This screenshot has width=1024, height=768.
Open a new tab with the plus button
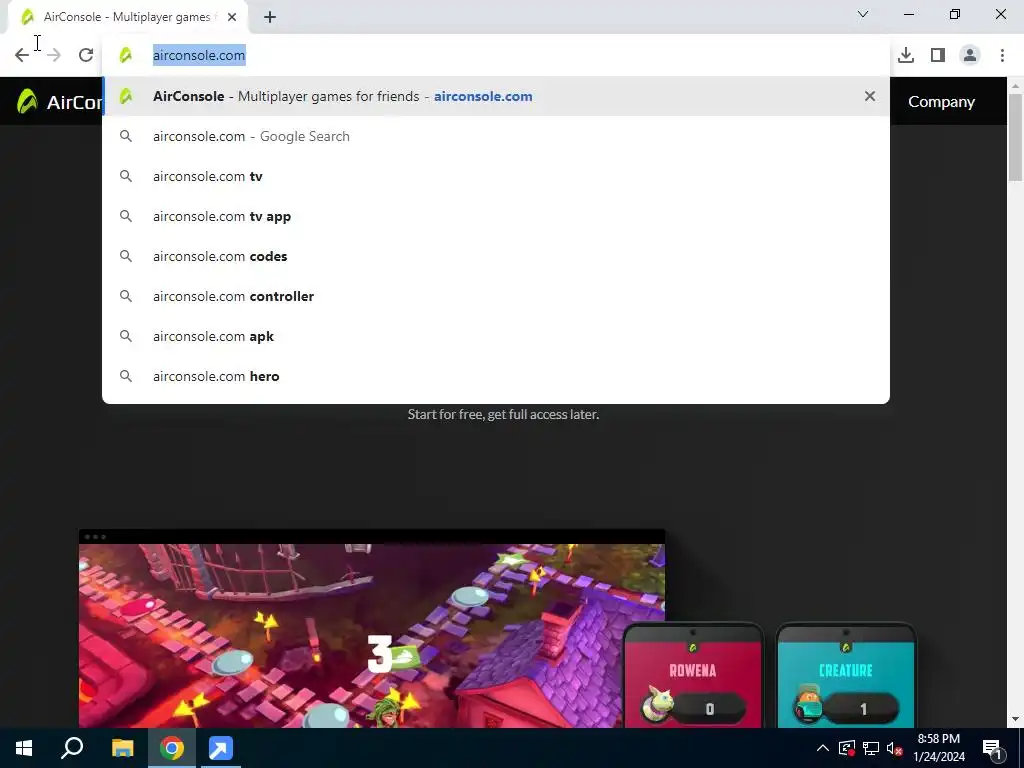[270, 17]
